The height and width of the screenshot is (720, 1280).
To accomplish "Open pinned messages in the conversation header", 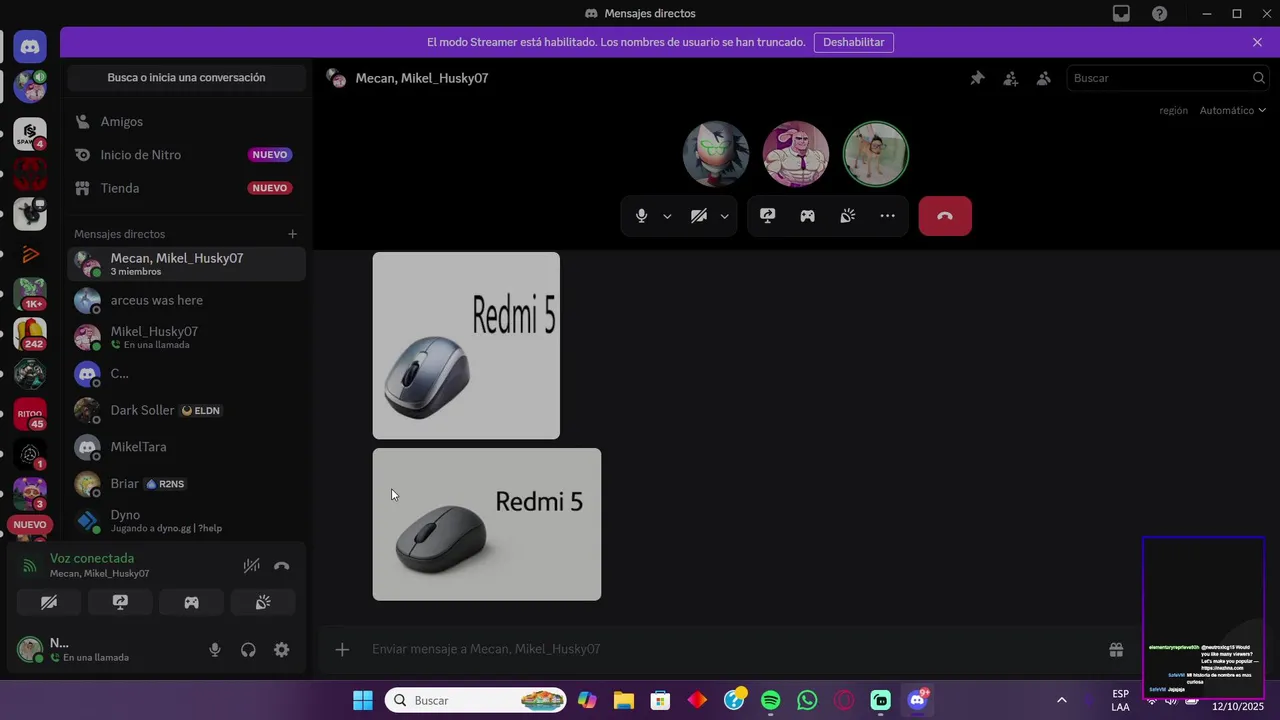I will (x=977, y=78).
